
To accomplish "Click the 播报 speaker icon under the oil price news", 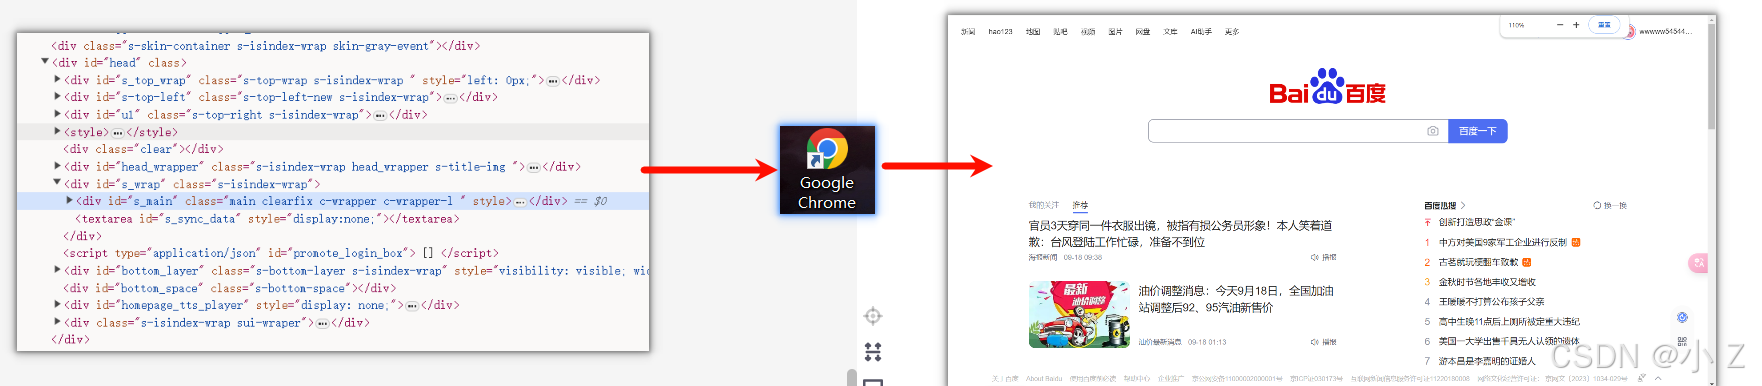I will click(1314, 342).
